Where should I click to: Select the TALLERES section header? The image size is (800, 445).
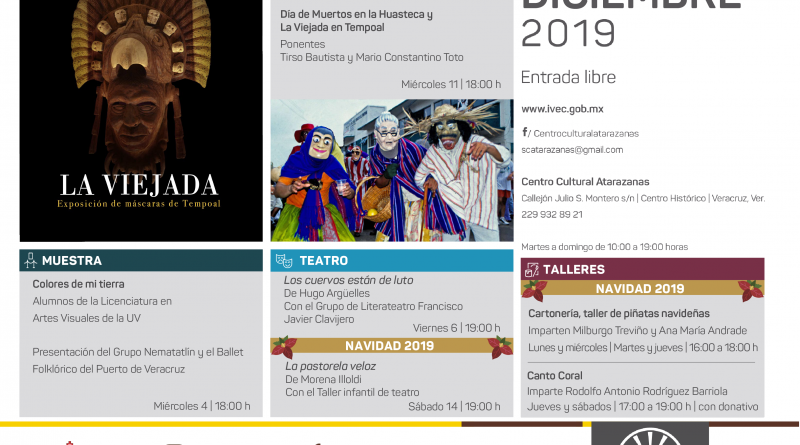(x=642, y=269)
